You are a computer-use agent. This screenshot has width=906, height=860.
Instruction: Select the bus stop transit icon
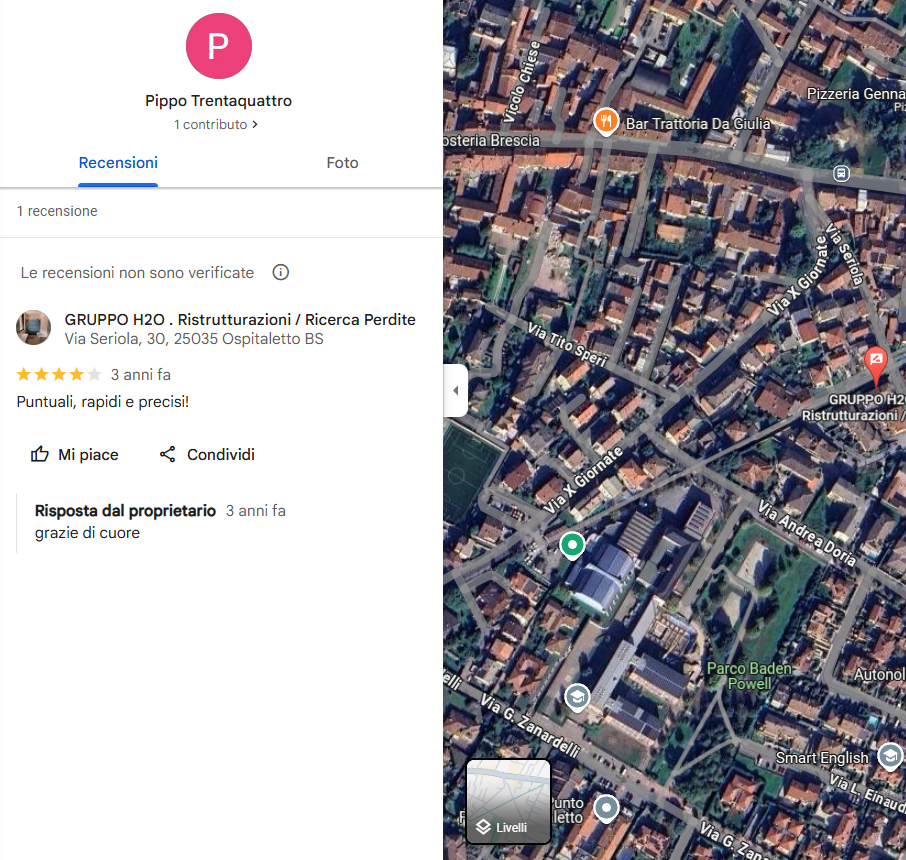[841, 173]
